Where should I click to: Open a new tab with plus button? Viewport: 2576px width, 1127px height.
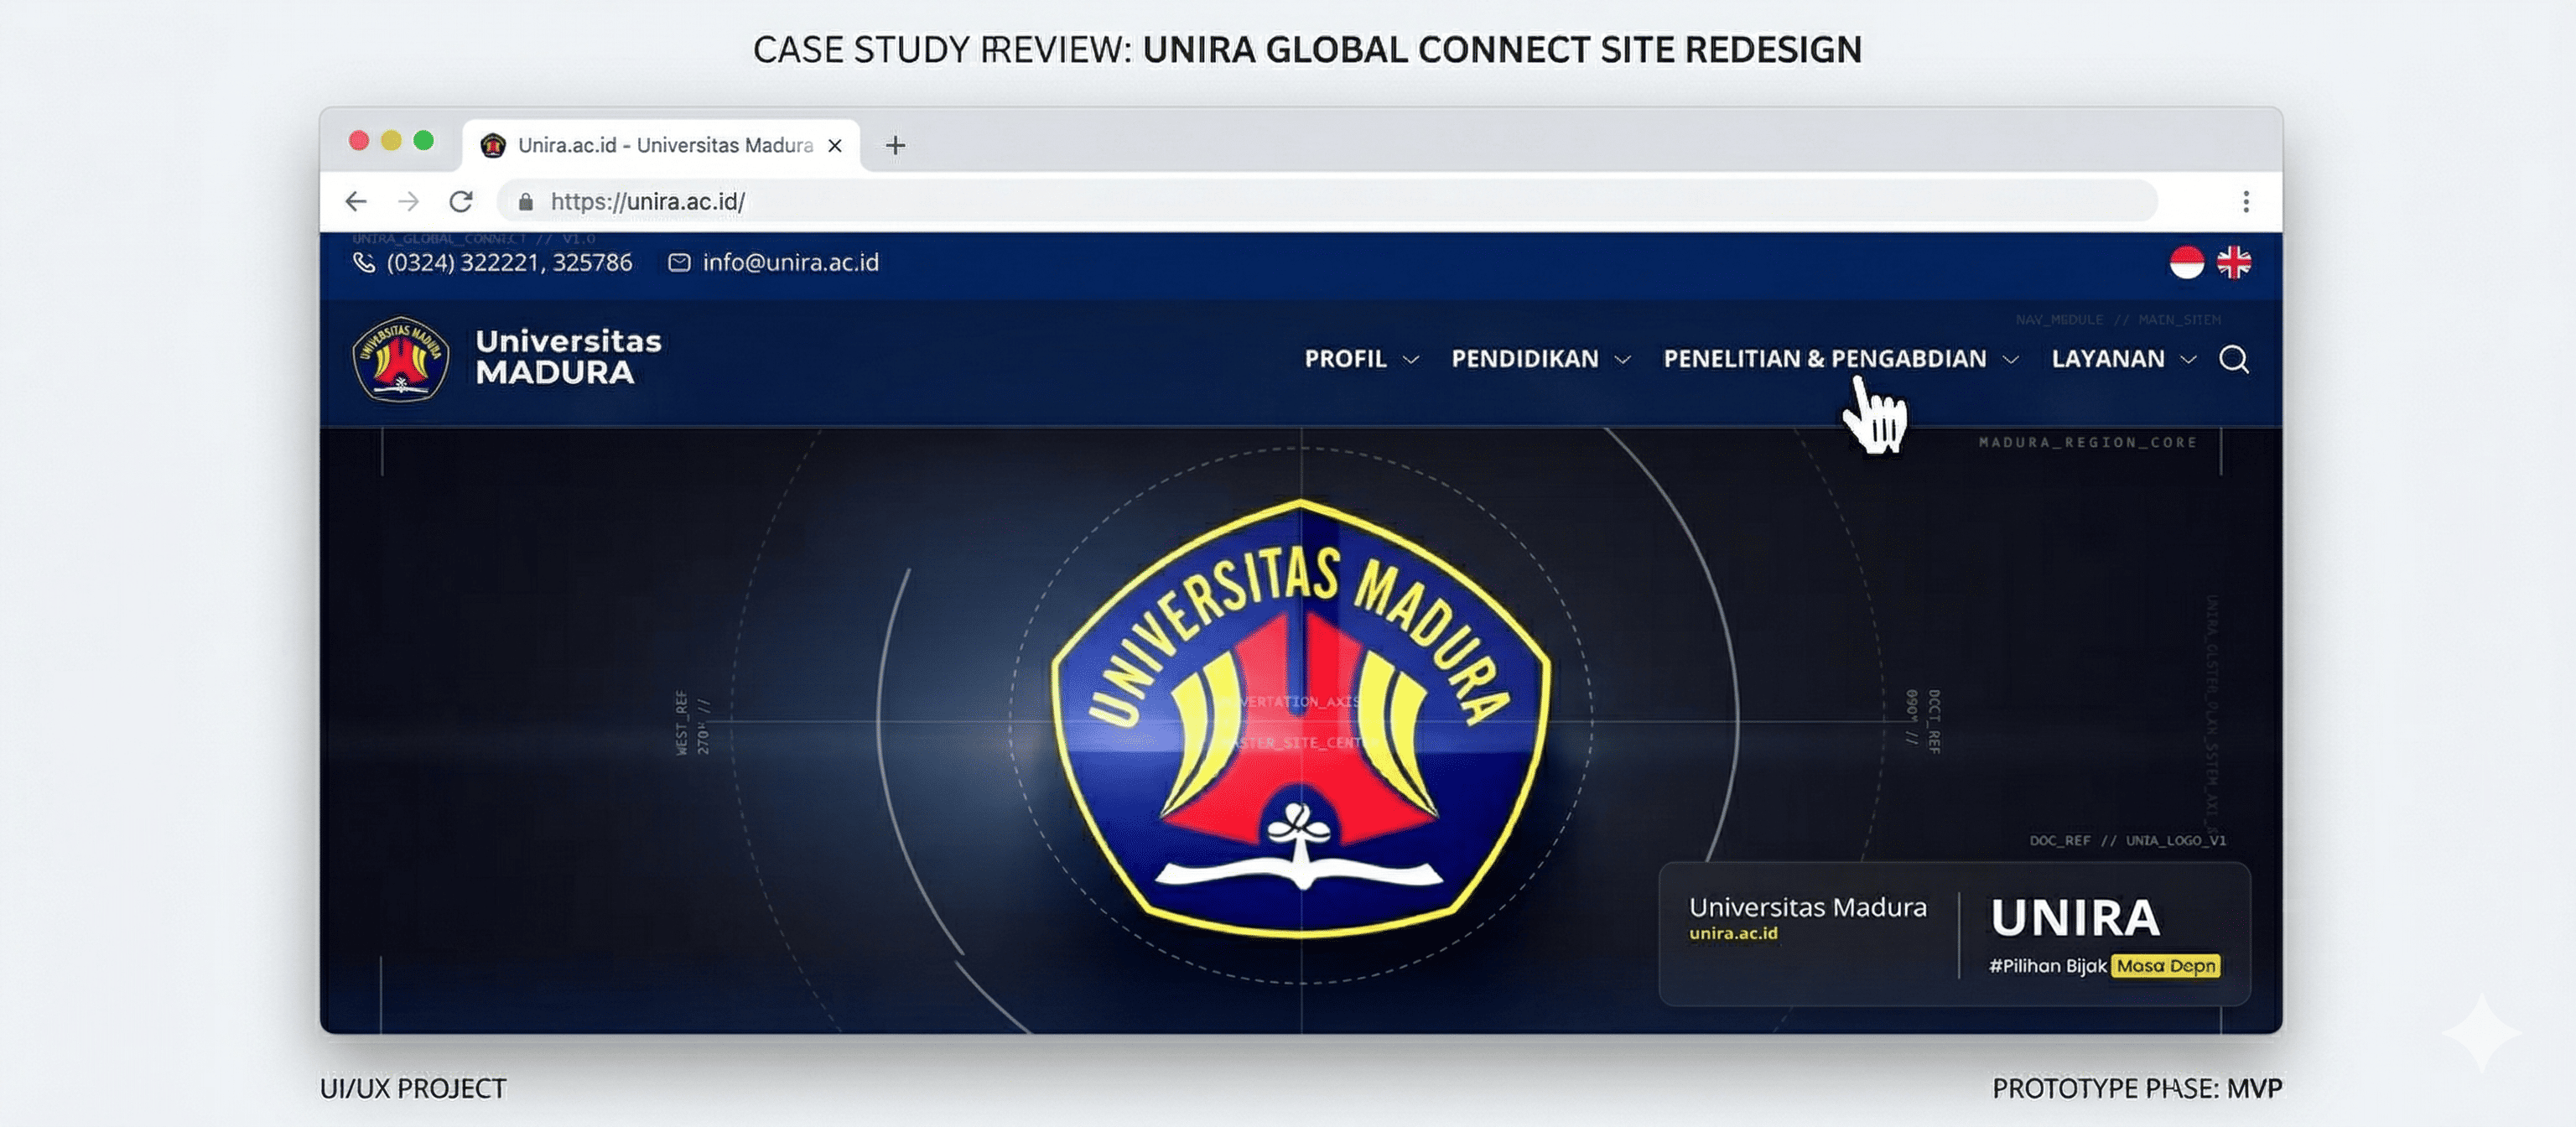pyautogui.click(x=895, y=145)
